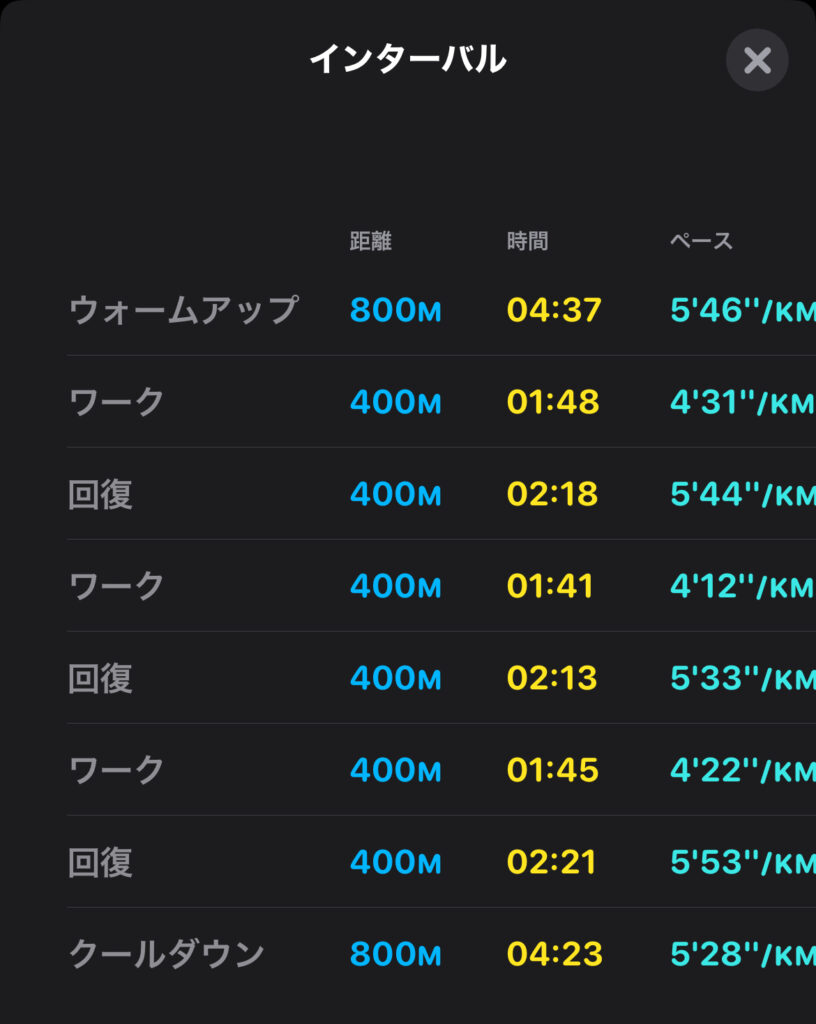The image size is (816, 1024).
Task: Select the recovery time 02:18
Action: 552,494
